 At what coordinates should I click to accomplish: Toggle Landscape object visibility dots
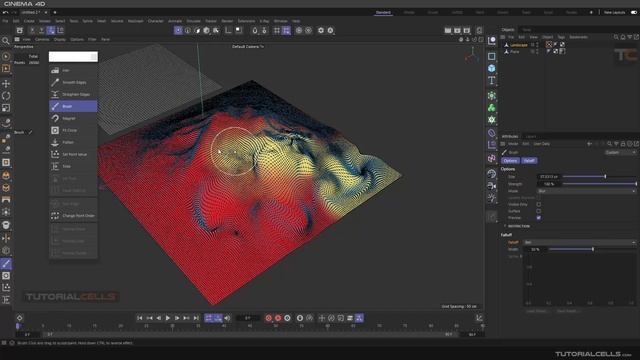point(537,44)
